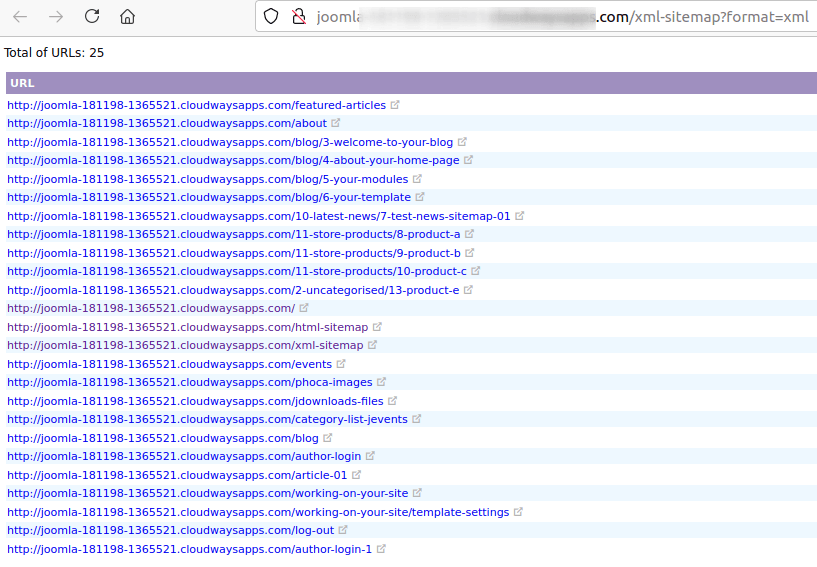Open 7-test-news-sitemap-01 link
The height and width of the screenshot is (567, 817).
click(258, 216)
